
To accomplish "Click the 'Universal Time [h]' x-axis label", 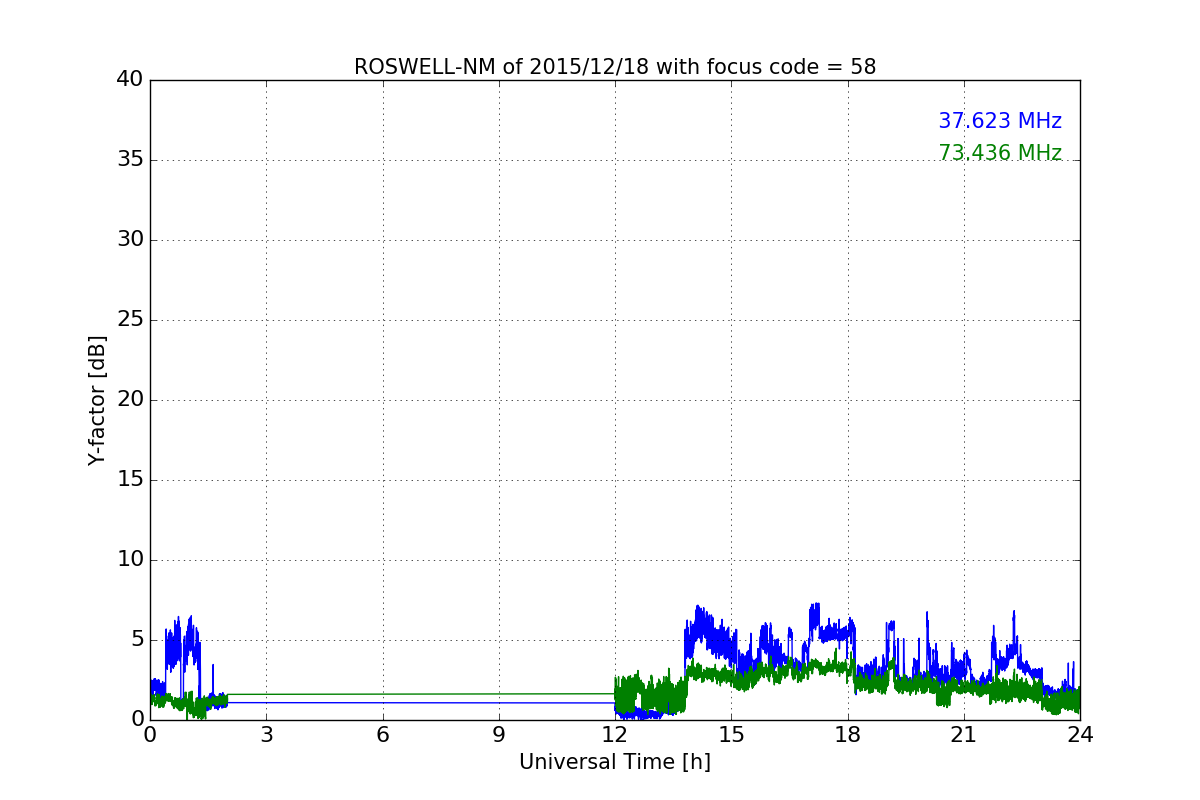I will (615, 762).
